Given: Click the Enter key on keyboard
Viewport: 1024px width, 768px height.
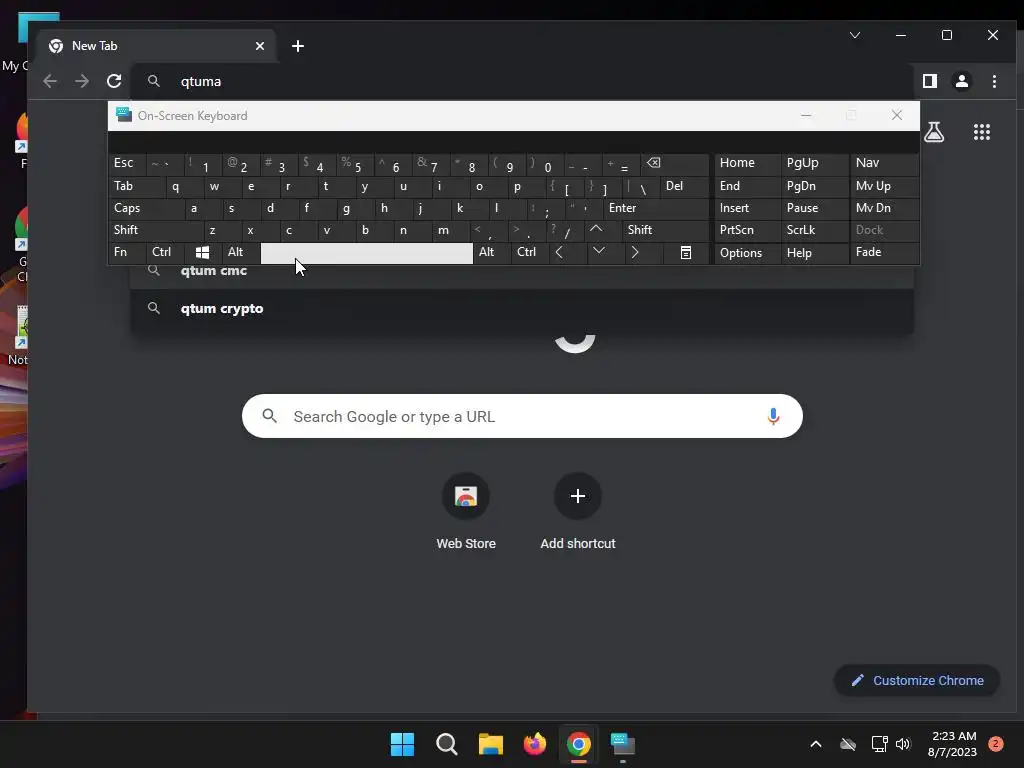Looking at the screenshot, I should pyautogui.click(x=656, y=208).
